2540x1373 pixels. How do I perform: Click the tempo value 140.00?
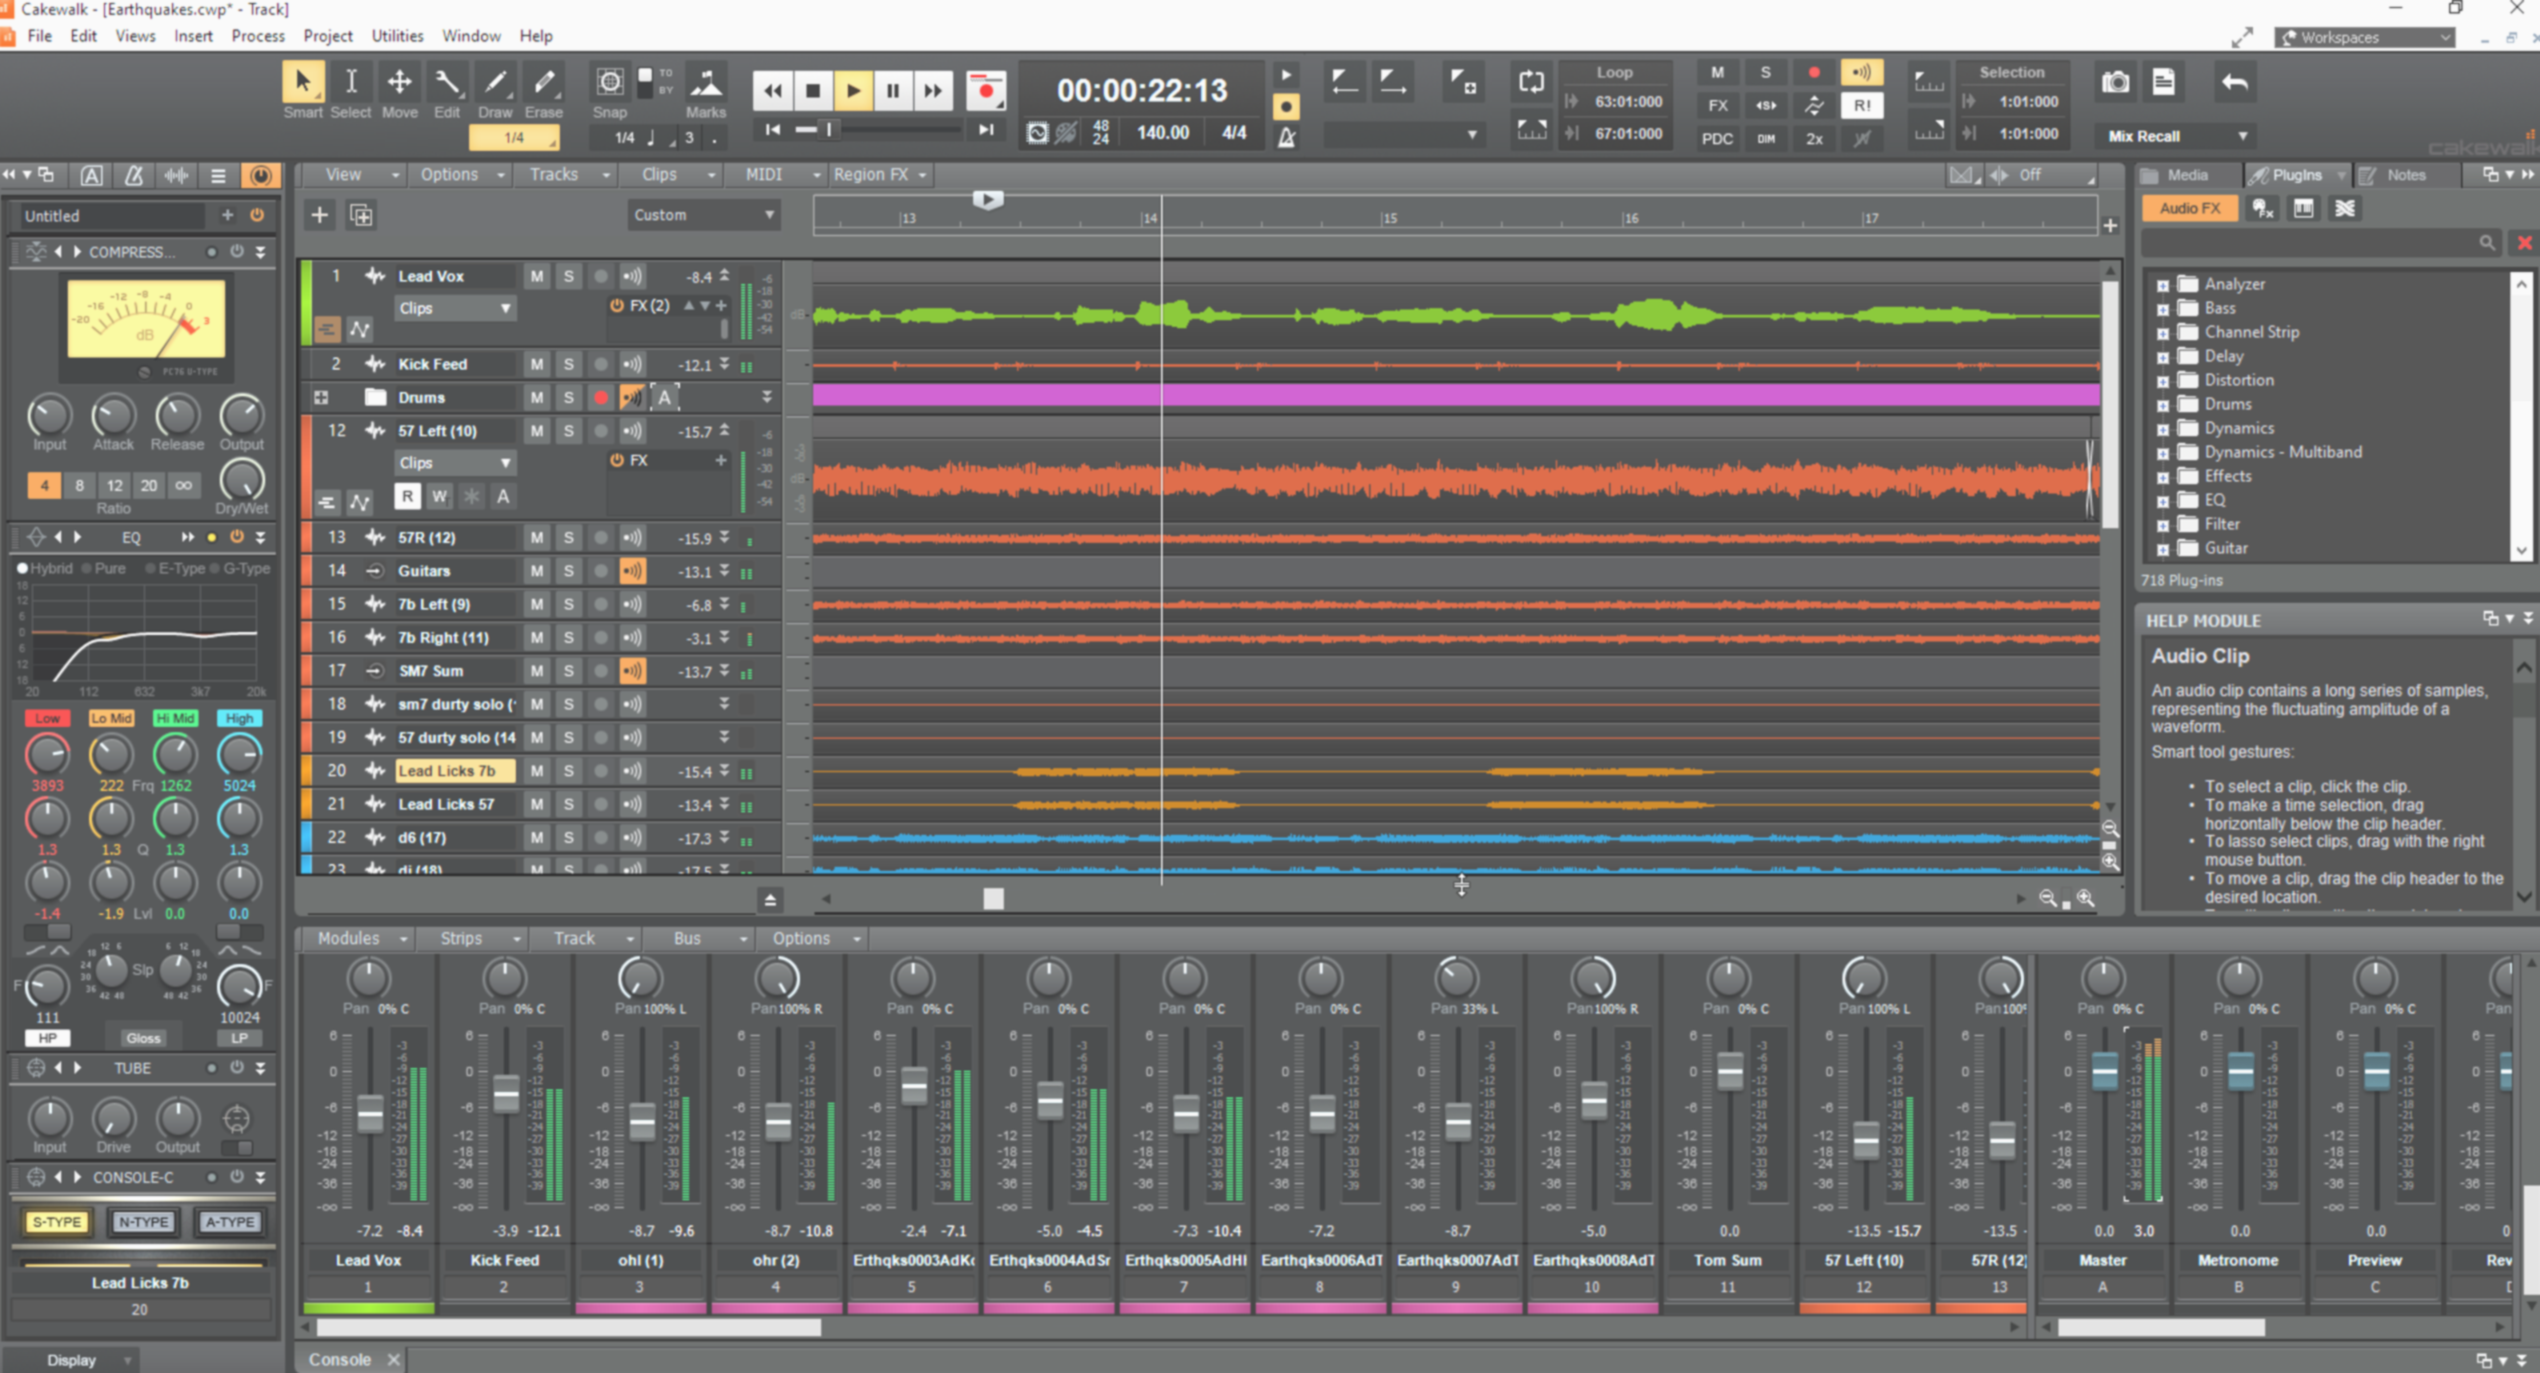tap(1162, 133)
